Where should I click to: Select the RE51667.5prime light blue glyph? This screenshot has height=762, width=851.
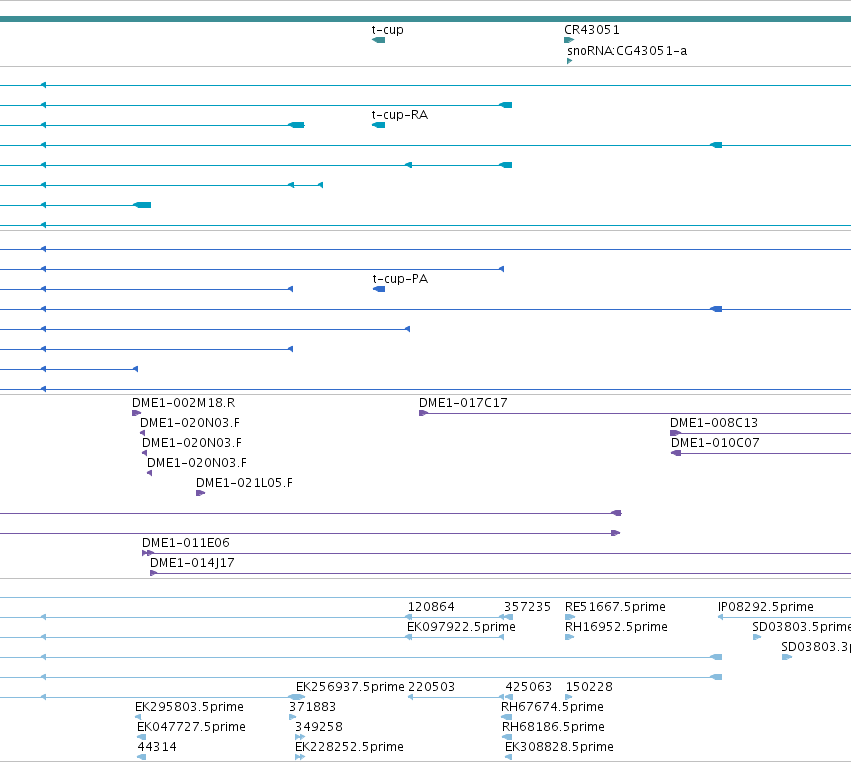[x=569, y=617]
